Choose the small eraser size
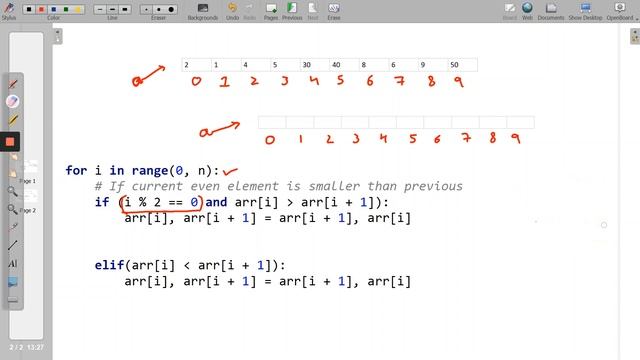 (x=146, y=9)
